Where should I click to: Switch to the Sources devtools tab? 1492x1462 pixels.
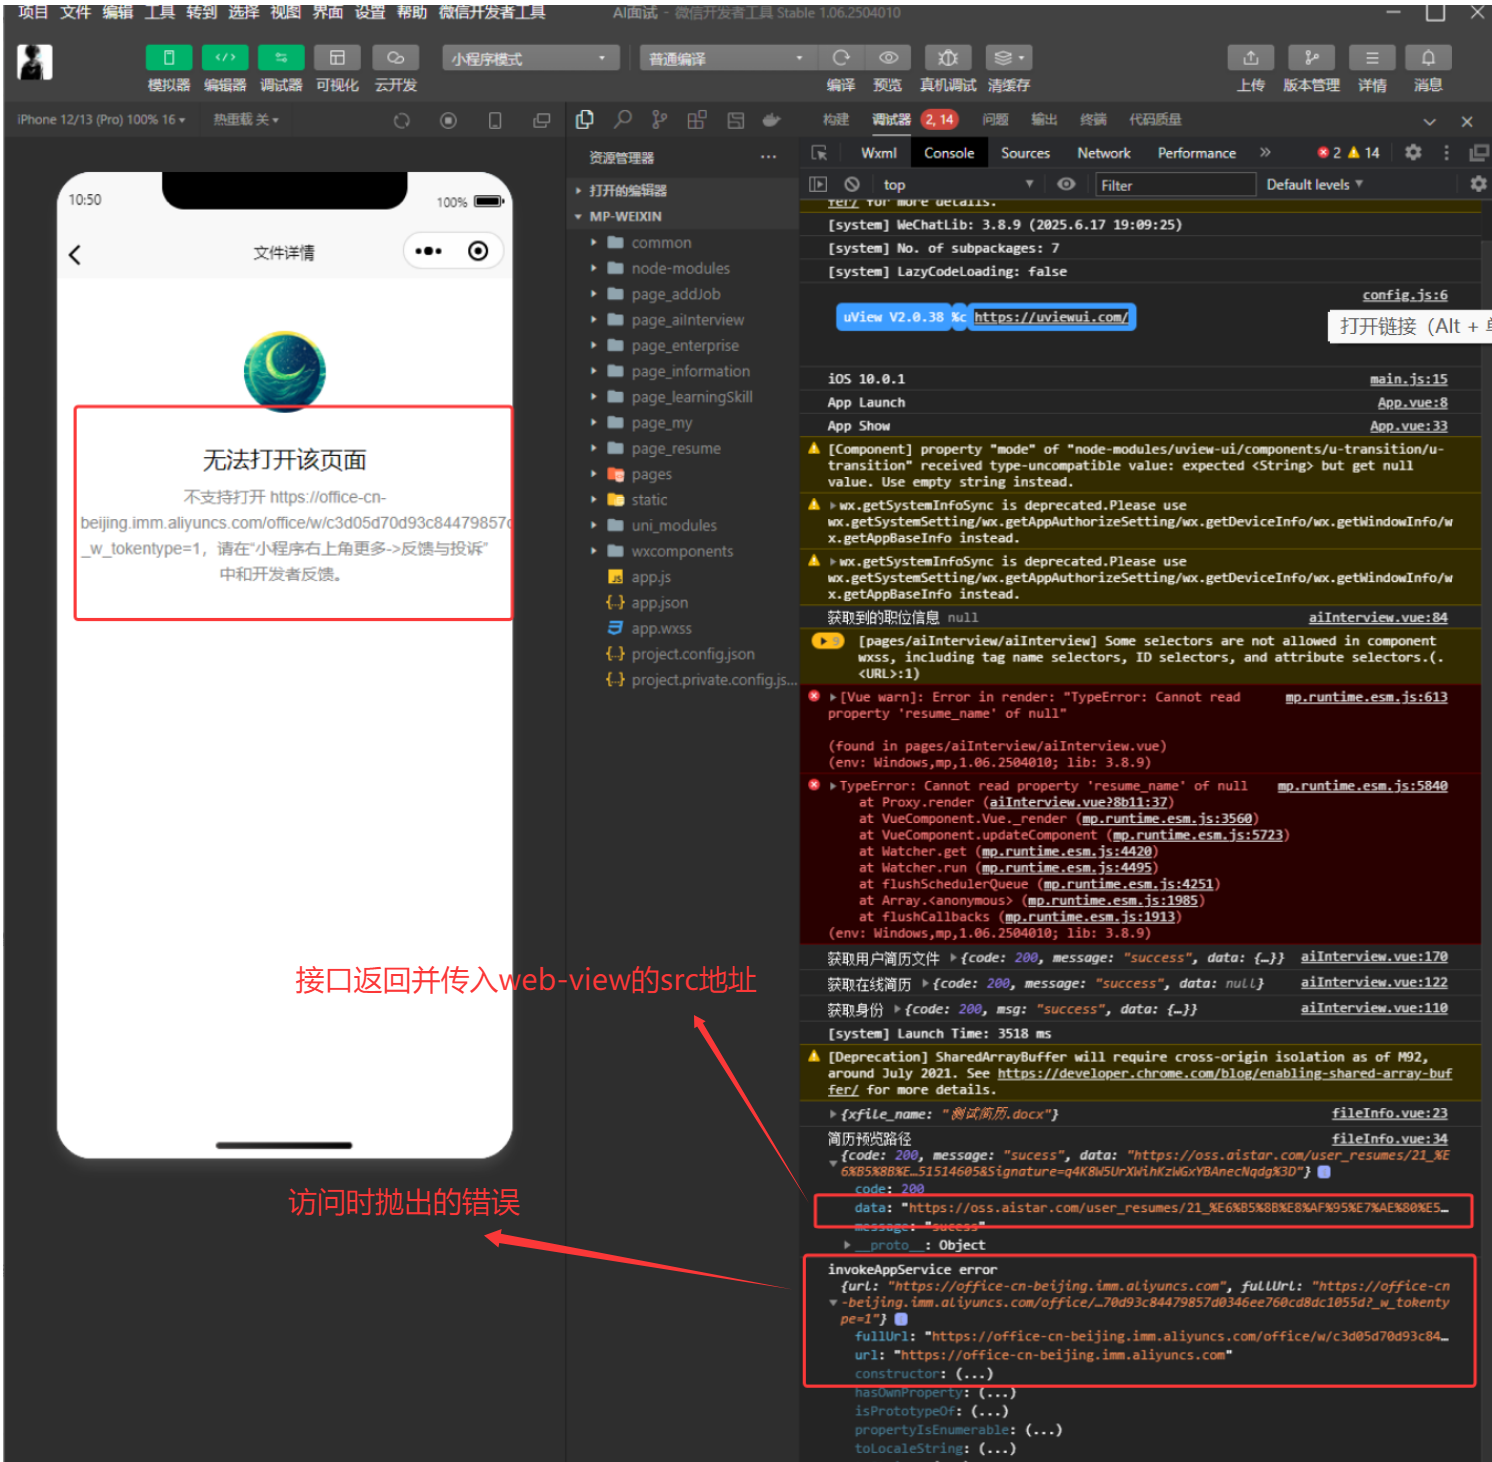pyautogui.click(x=1025, y=153)
